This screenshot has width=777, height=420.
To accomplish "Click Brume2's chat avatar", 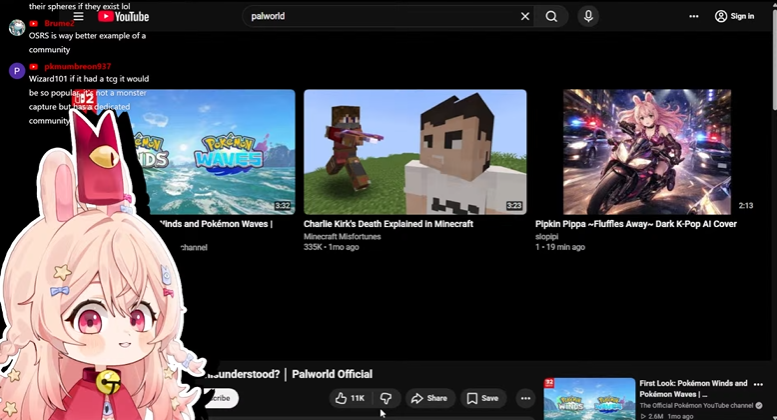I will pyautogui.click(x=17, y=28).
